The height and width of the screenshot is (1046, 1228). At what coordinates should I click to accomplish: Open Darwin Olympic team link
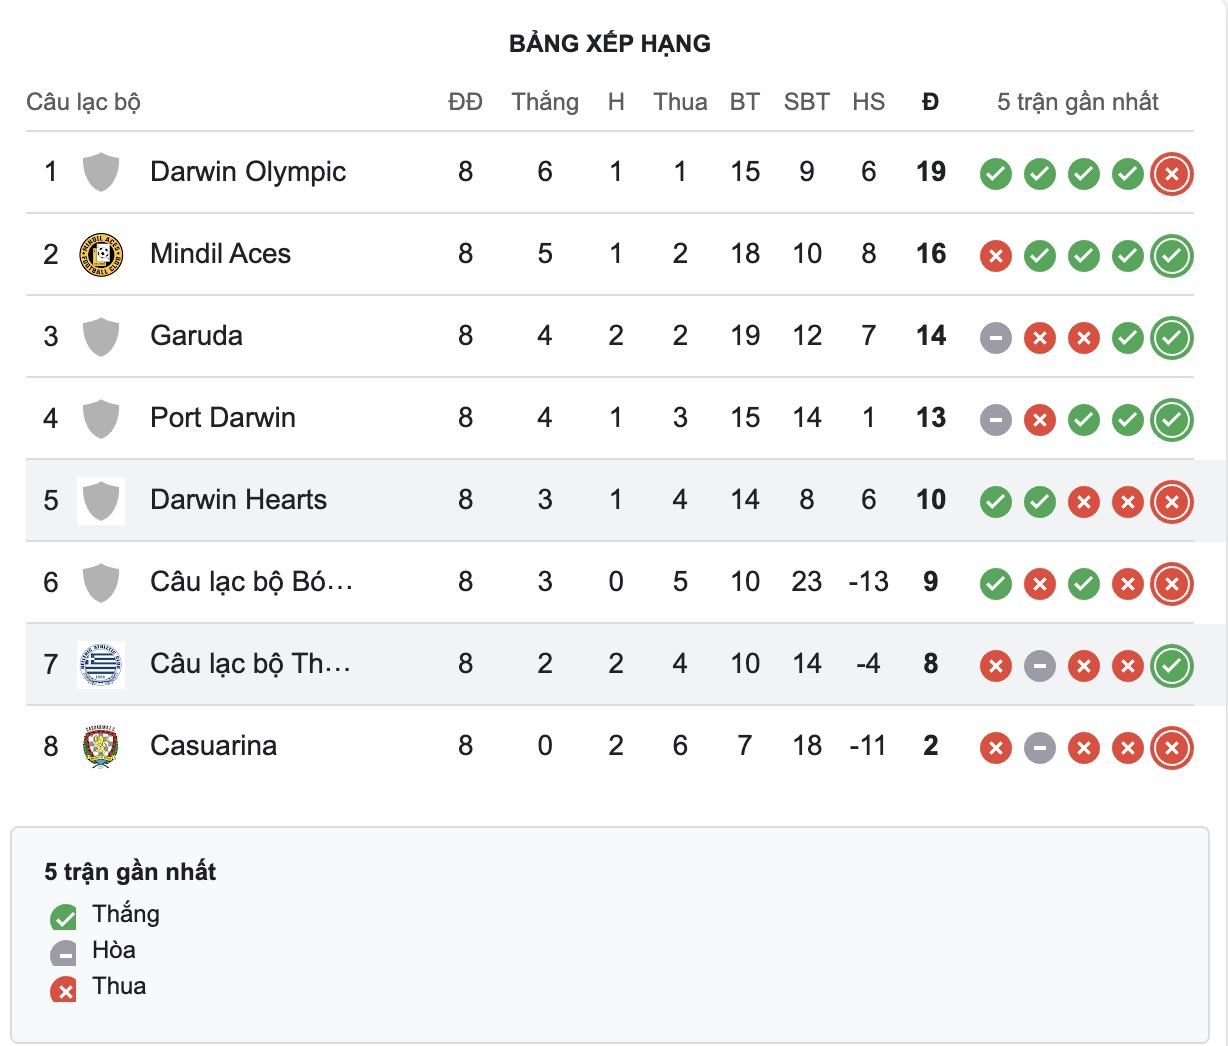(248, 172)
